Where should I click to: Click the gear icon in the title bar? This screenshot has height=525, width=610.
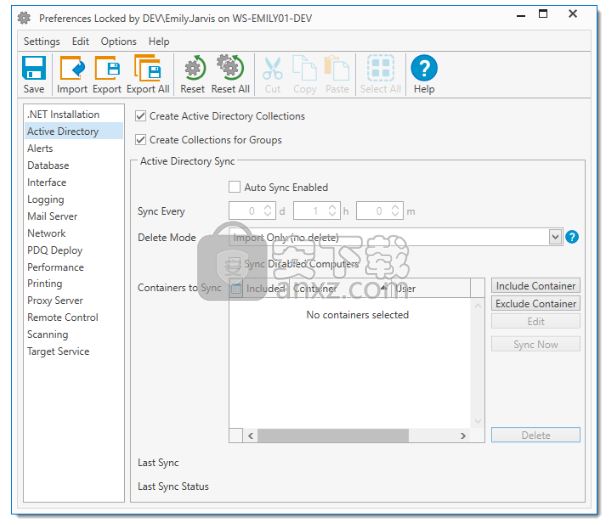[24, 18]
